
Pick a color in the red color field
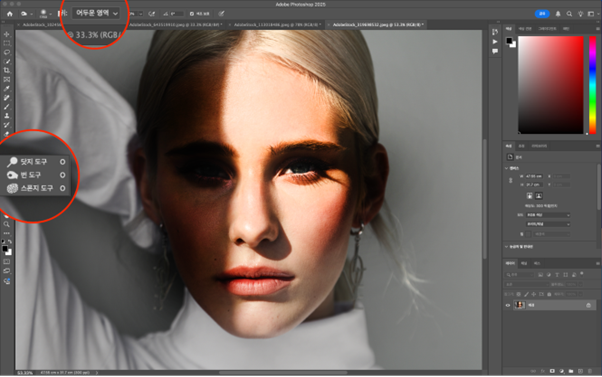pyautogui.click(x=551, y=85)
